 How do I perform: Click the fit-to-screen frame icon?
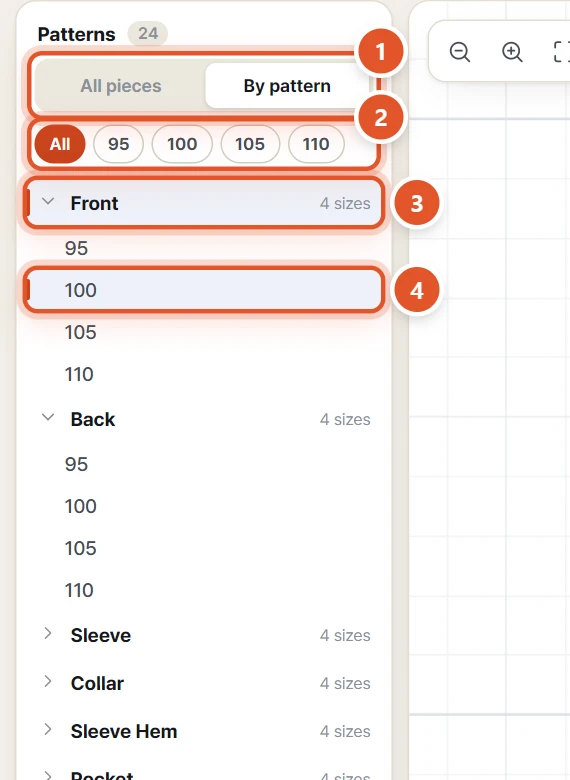click(562, 52)
